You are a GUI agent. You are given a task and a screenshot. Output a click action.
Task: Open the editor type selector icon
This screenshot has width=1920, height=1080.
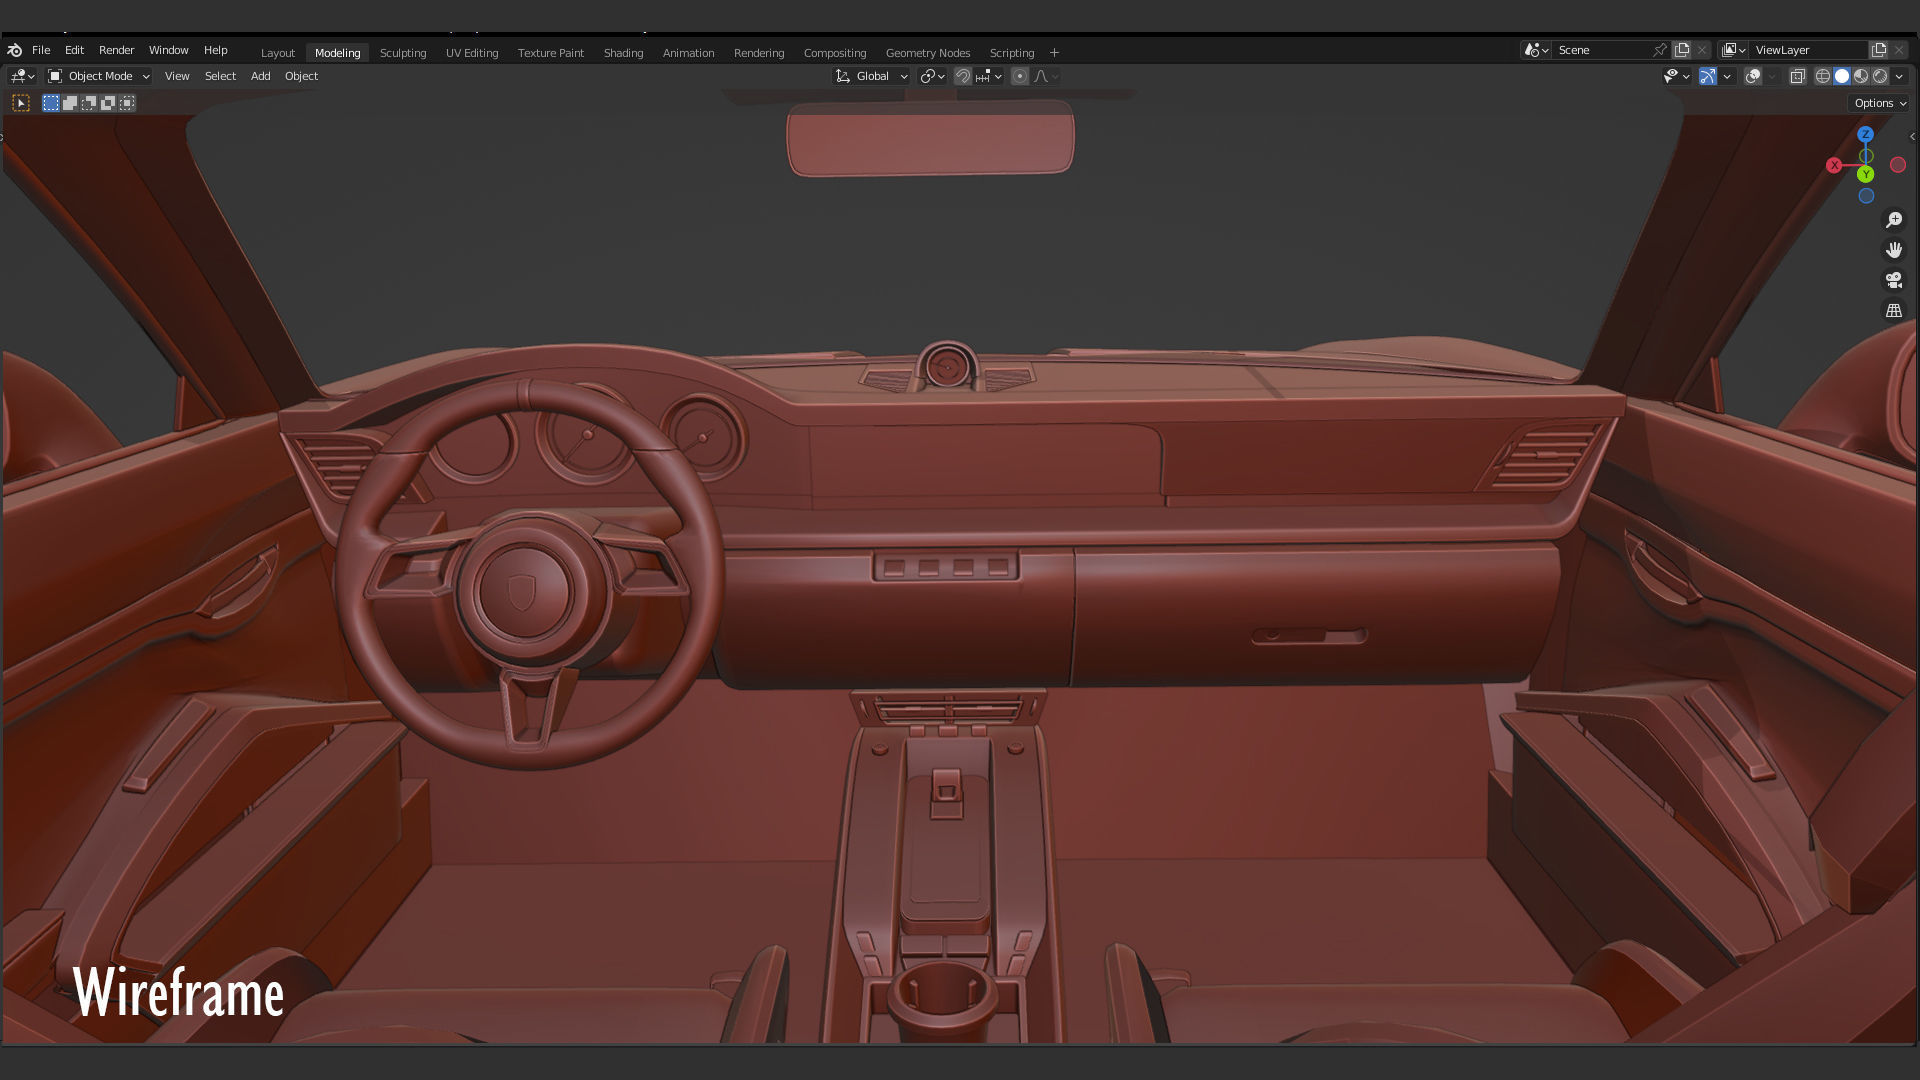click(22, 76)
